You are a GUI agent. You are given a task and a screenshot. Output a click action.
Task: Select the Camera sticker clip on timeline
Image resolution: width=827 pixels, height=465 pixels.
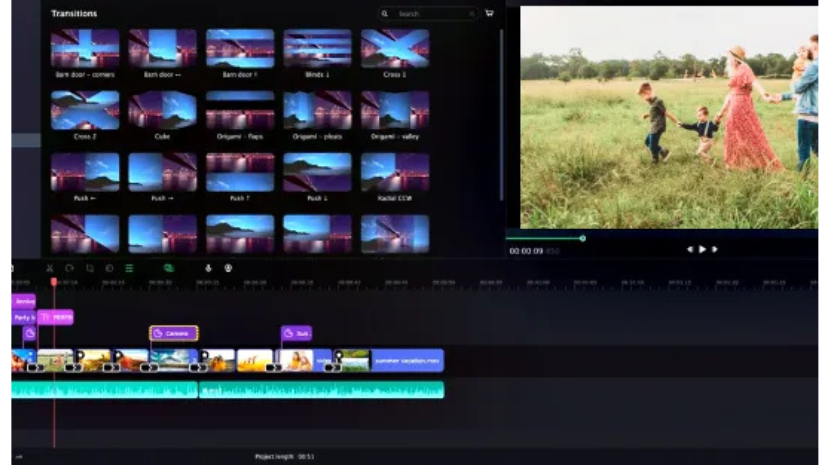click(174, 333)
